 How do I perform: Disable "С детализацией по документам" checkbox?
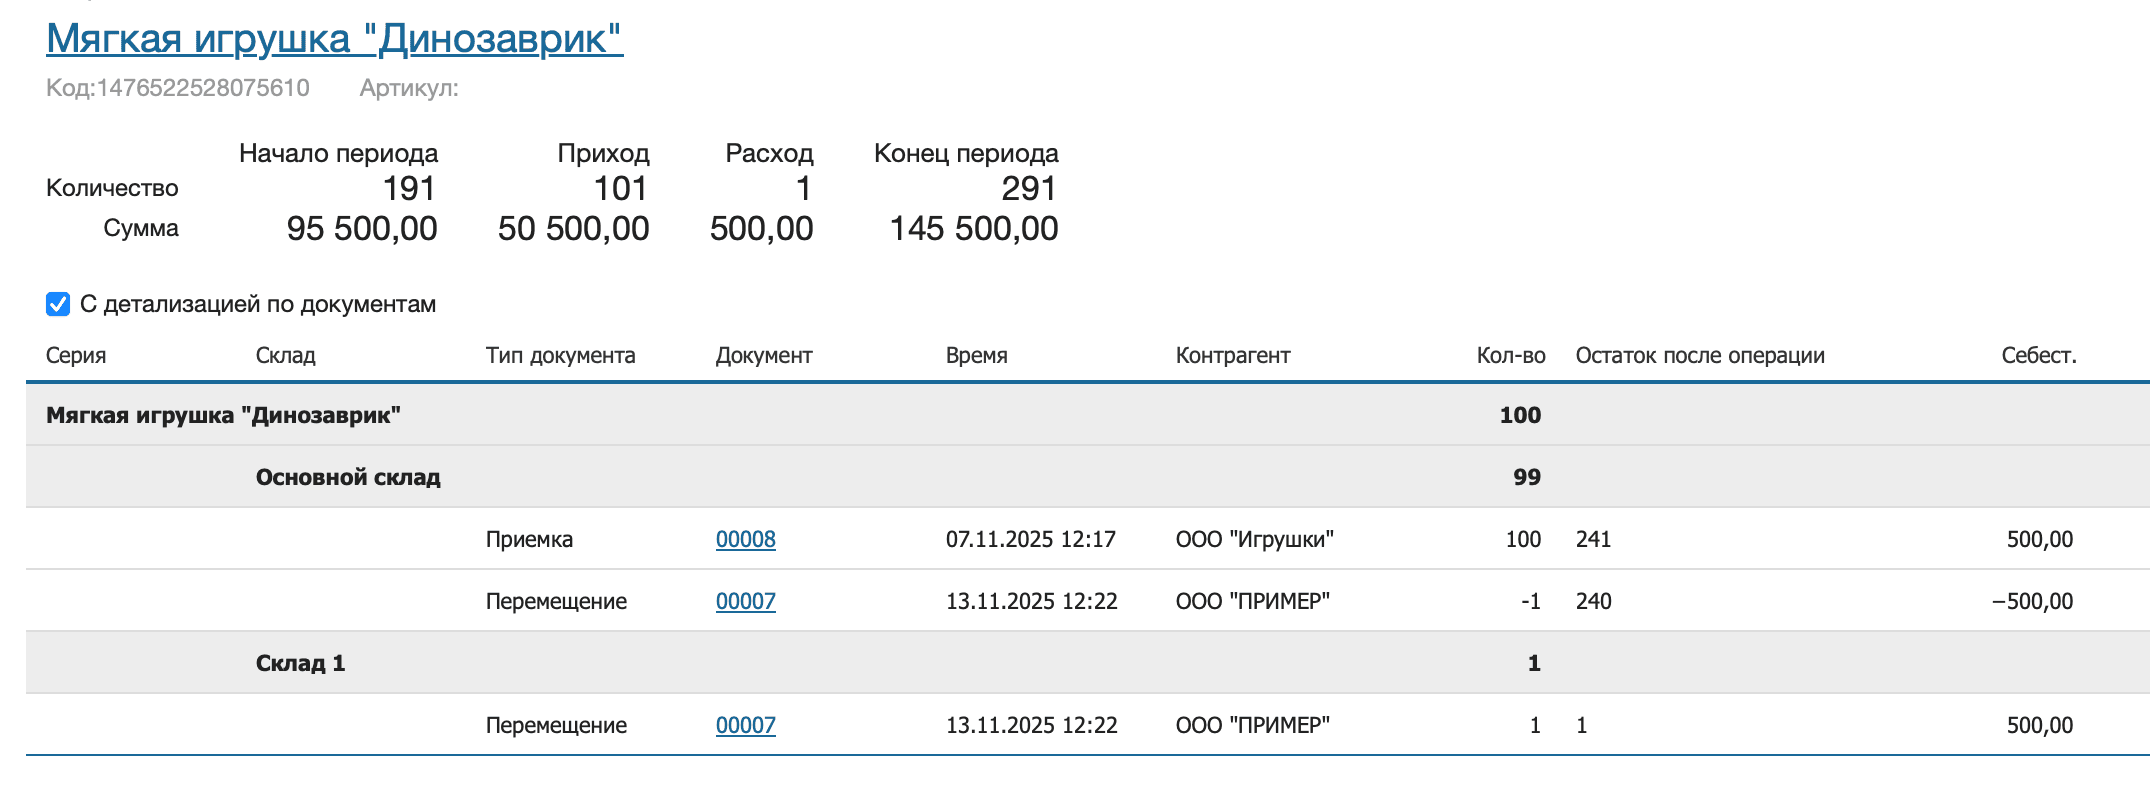[55, 303]
